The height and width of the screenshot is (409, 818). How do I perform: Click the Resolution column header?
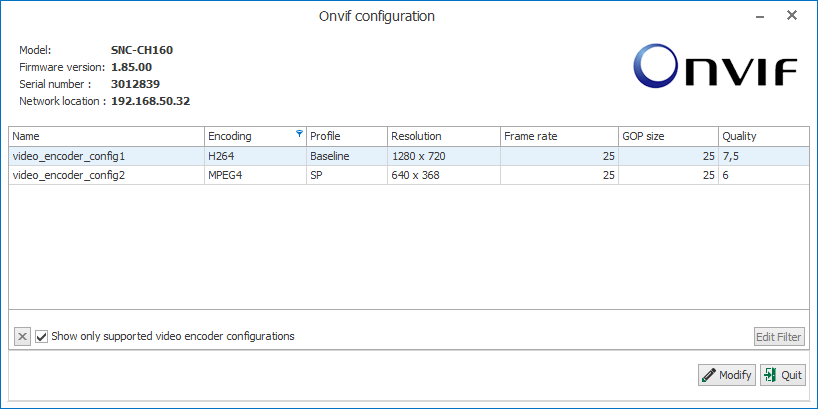444,136
